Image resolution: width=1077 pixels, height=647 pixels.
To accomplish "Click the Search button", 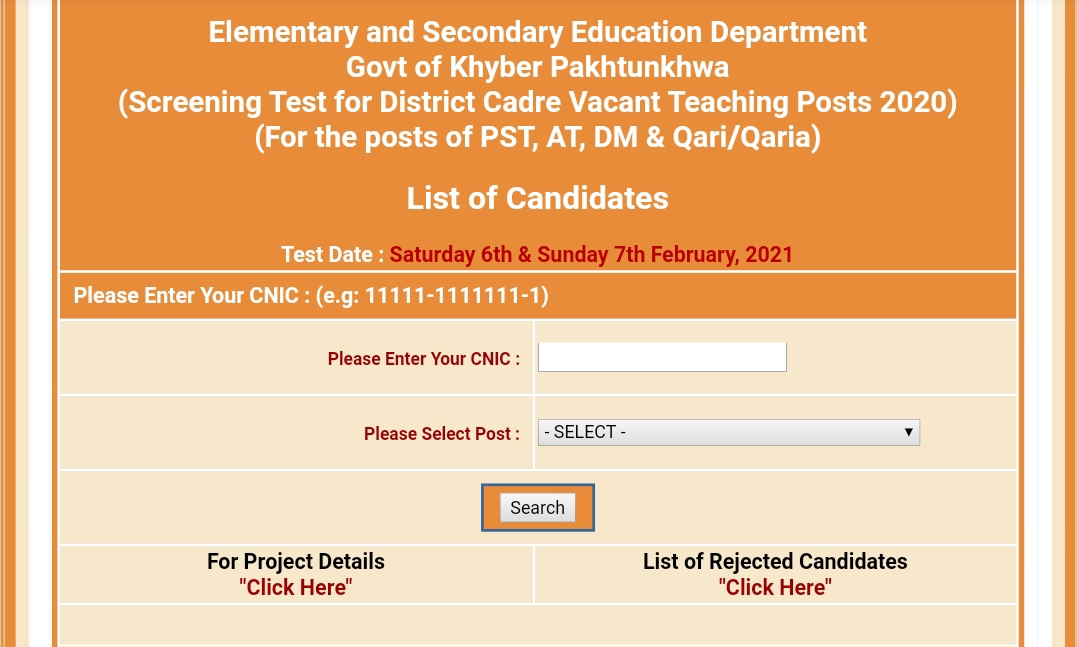I will [x=537, y=508].
